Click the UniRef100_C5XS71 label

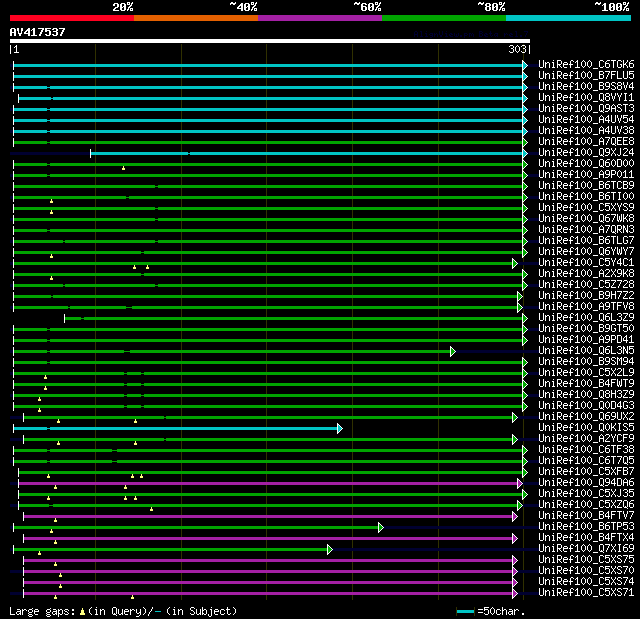[586, 593]
